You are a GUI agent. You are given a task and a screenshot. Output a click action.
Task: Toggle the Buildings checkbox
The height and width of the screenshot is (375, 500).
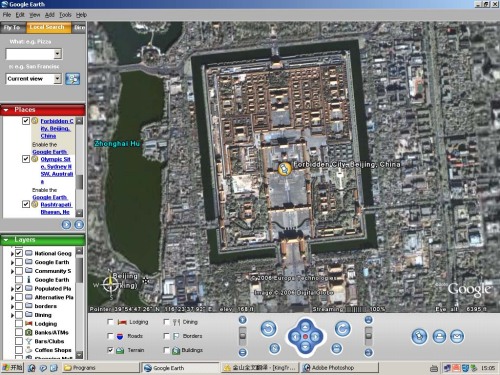pos(166,350)
